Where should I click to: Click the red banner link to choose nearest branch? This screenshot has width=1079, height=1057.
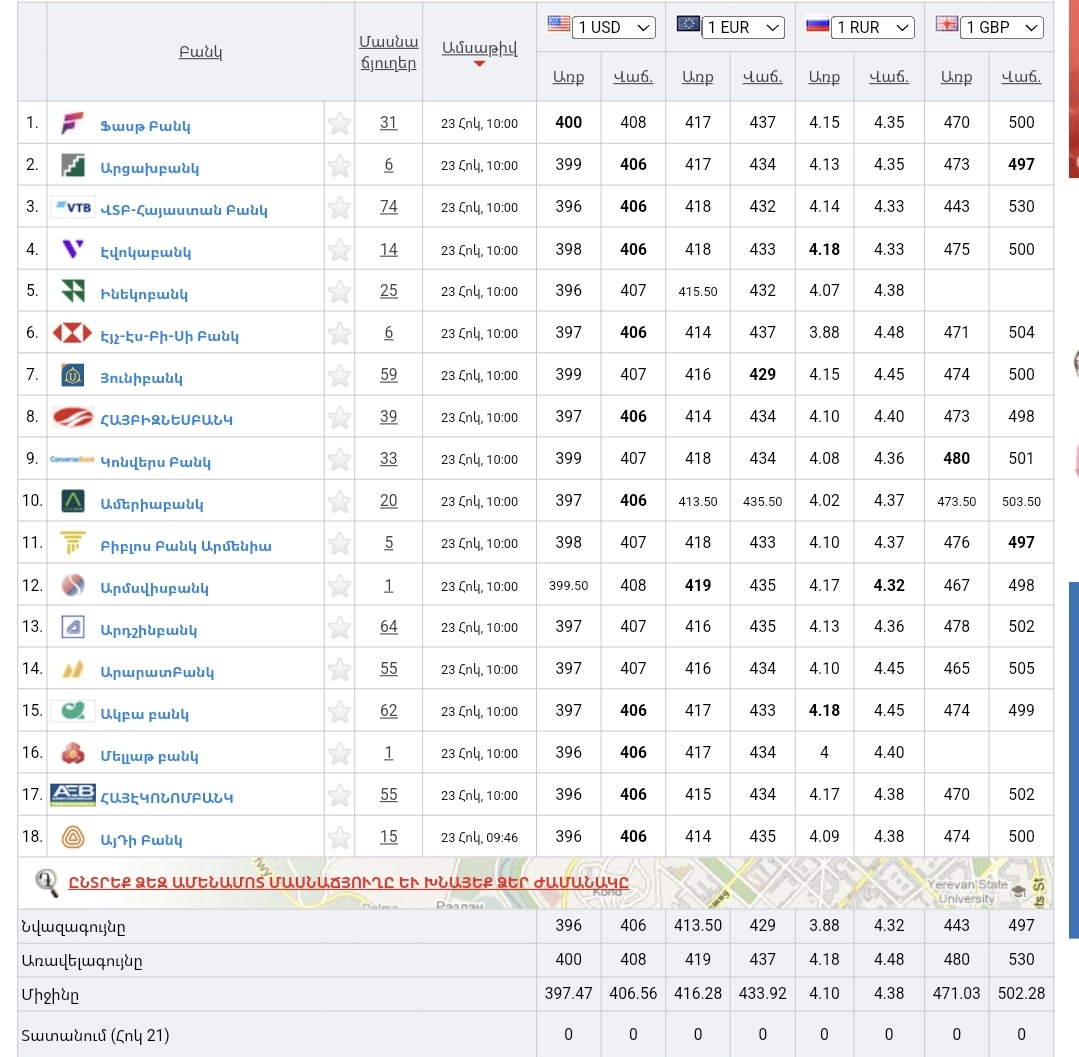348,882
